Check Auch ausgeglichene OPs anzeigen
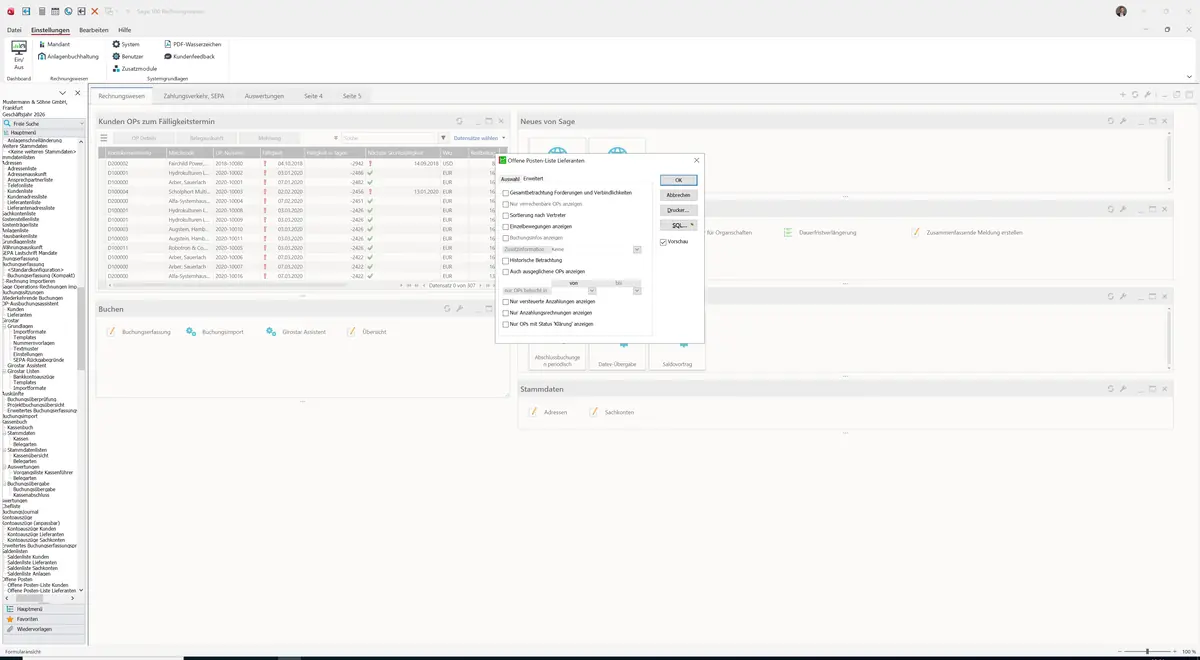This screenshot has width=1200, height=660. pyautogui.click(x=506, y=272)
